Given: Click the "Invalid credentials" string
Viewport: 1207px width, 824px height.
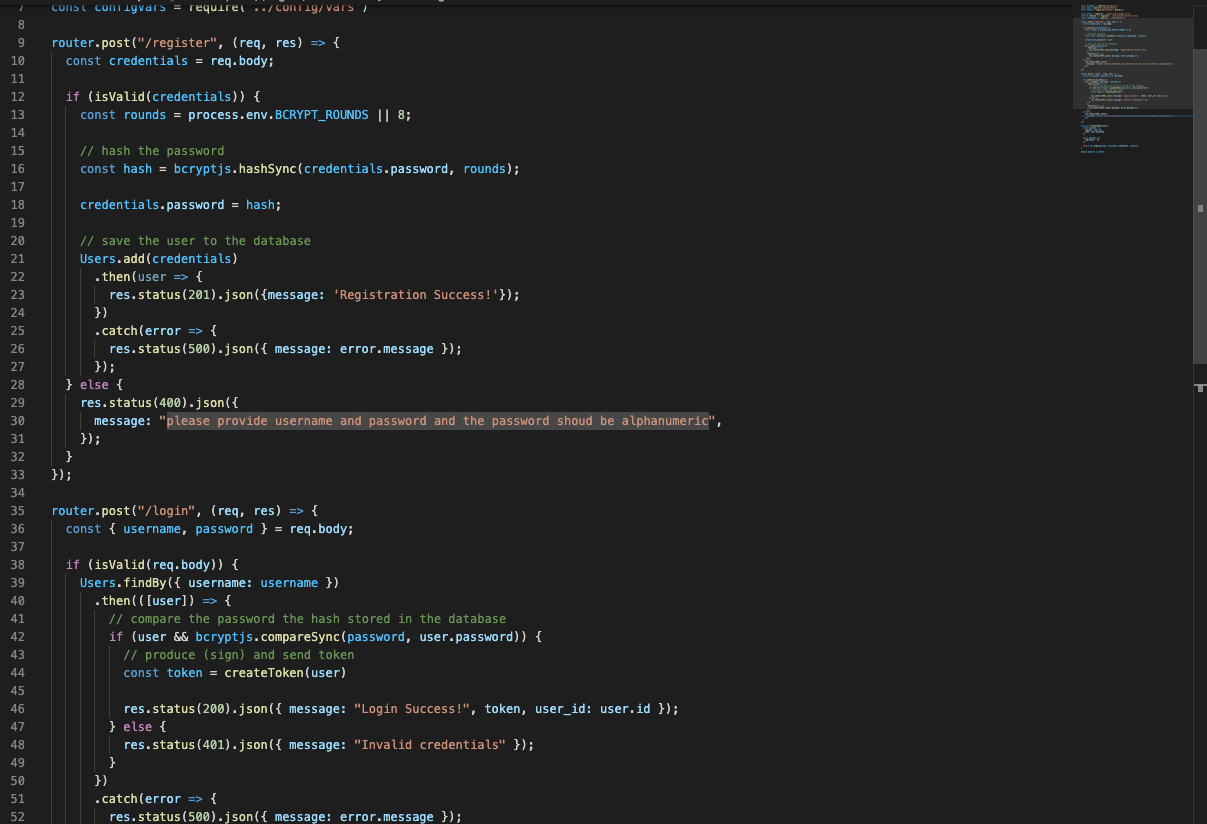Looking at the screenshot, I should pos(430,745).
